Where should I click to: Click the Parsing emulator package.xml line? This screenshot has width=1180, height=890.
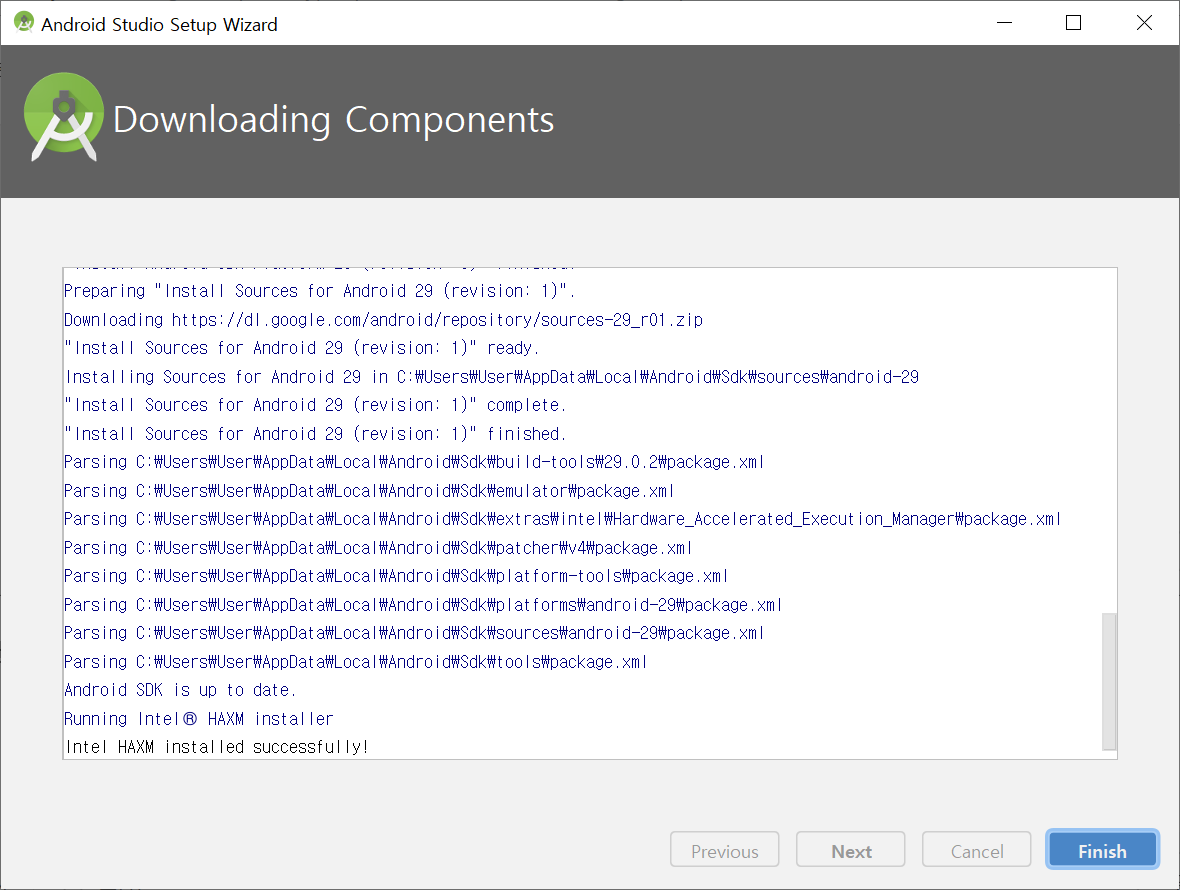pos(369,491)
